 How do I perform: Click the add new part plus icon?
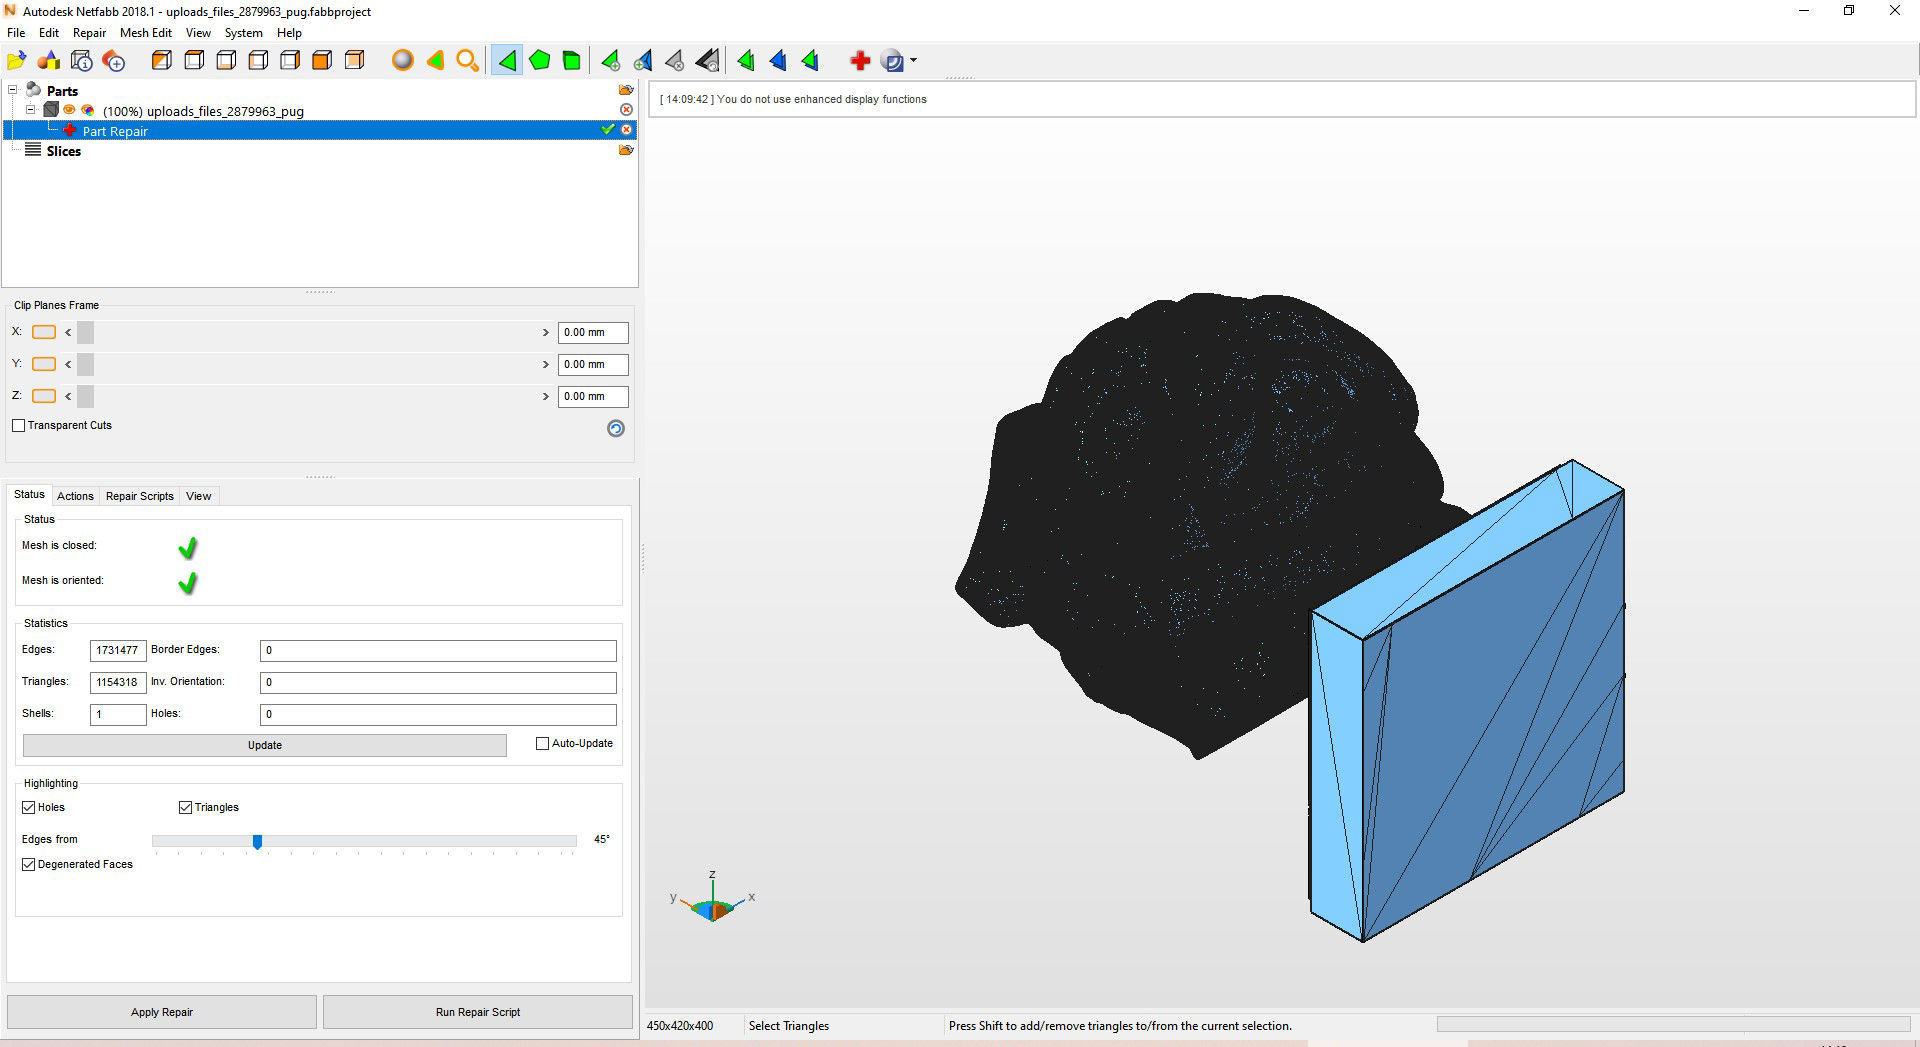click(x=114, y=61)
